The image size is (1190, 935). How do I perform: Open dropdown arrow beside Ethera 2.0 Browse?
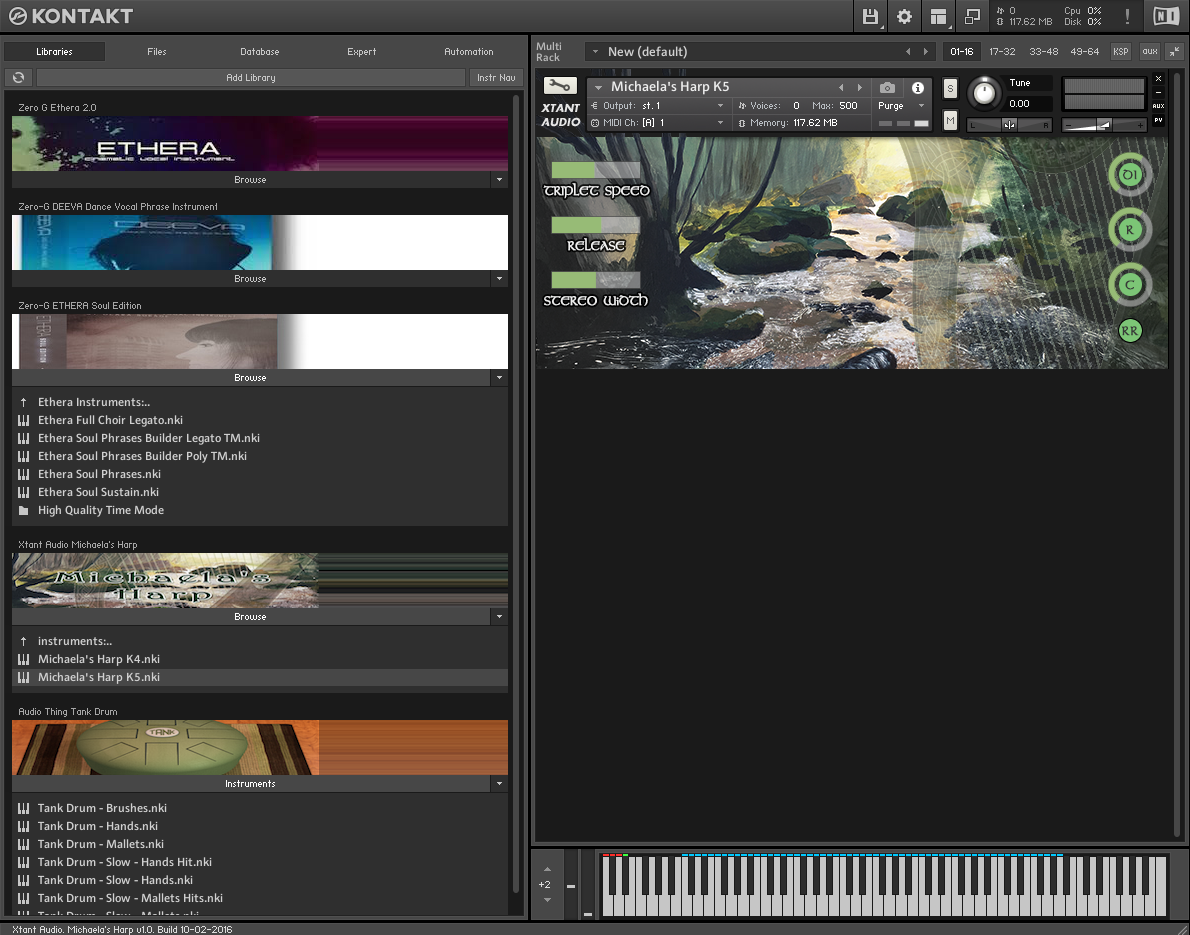[x=499, y=180]
